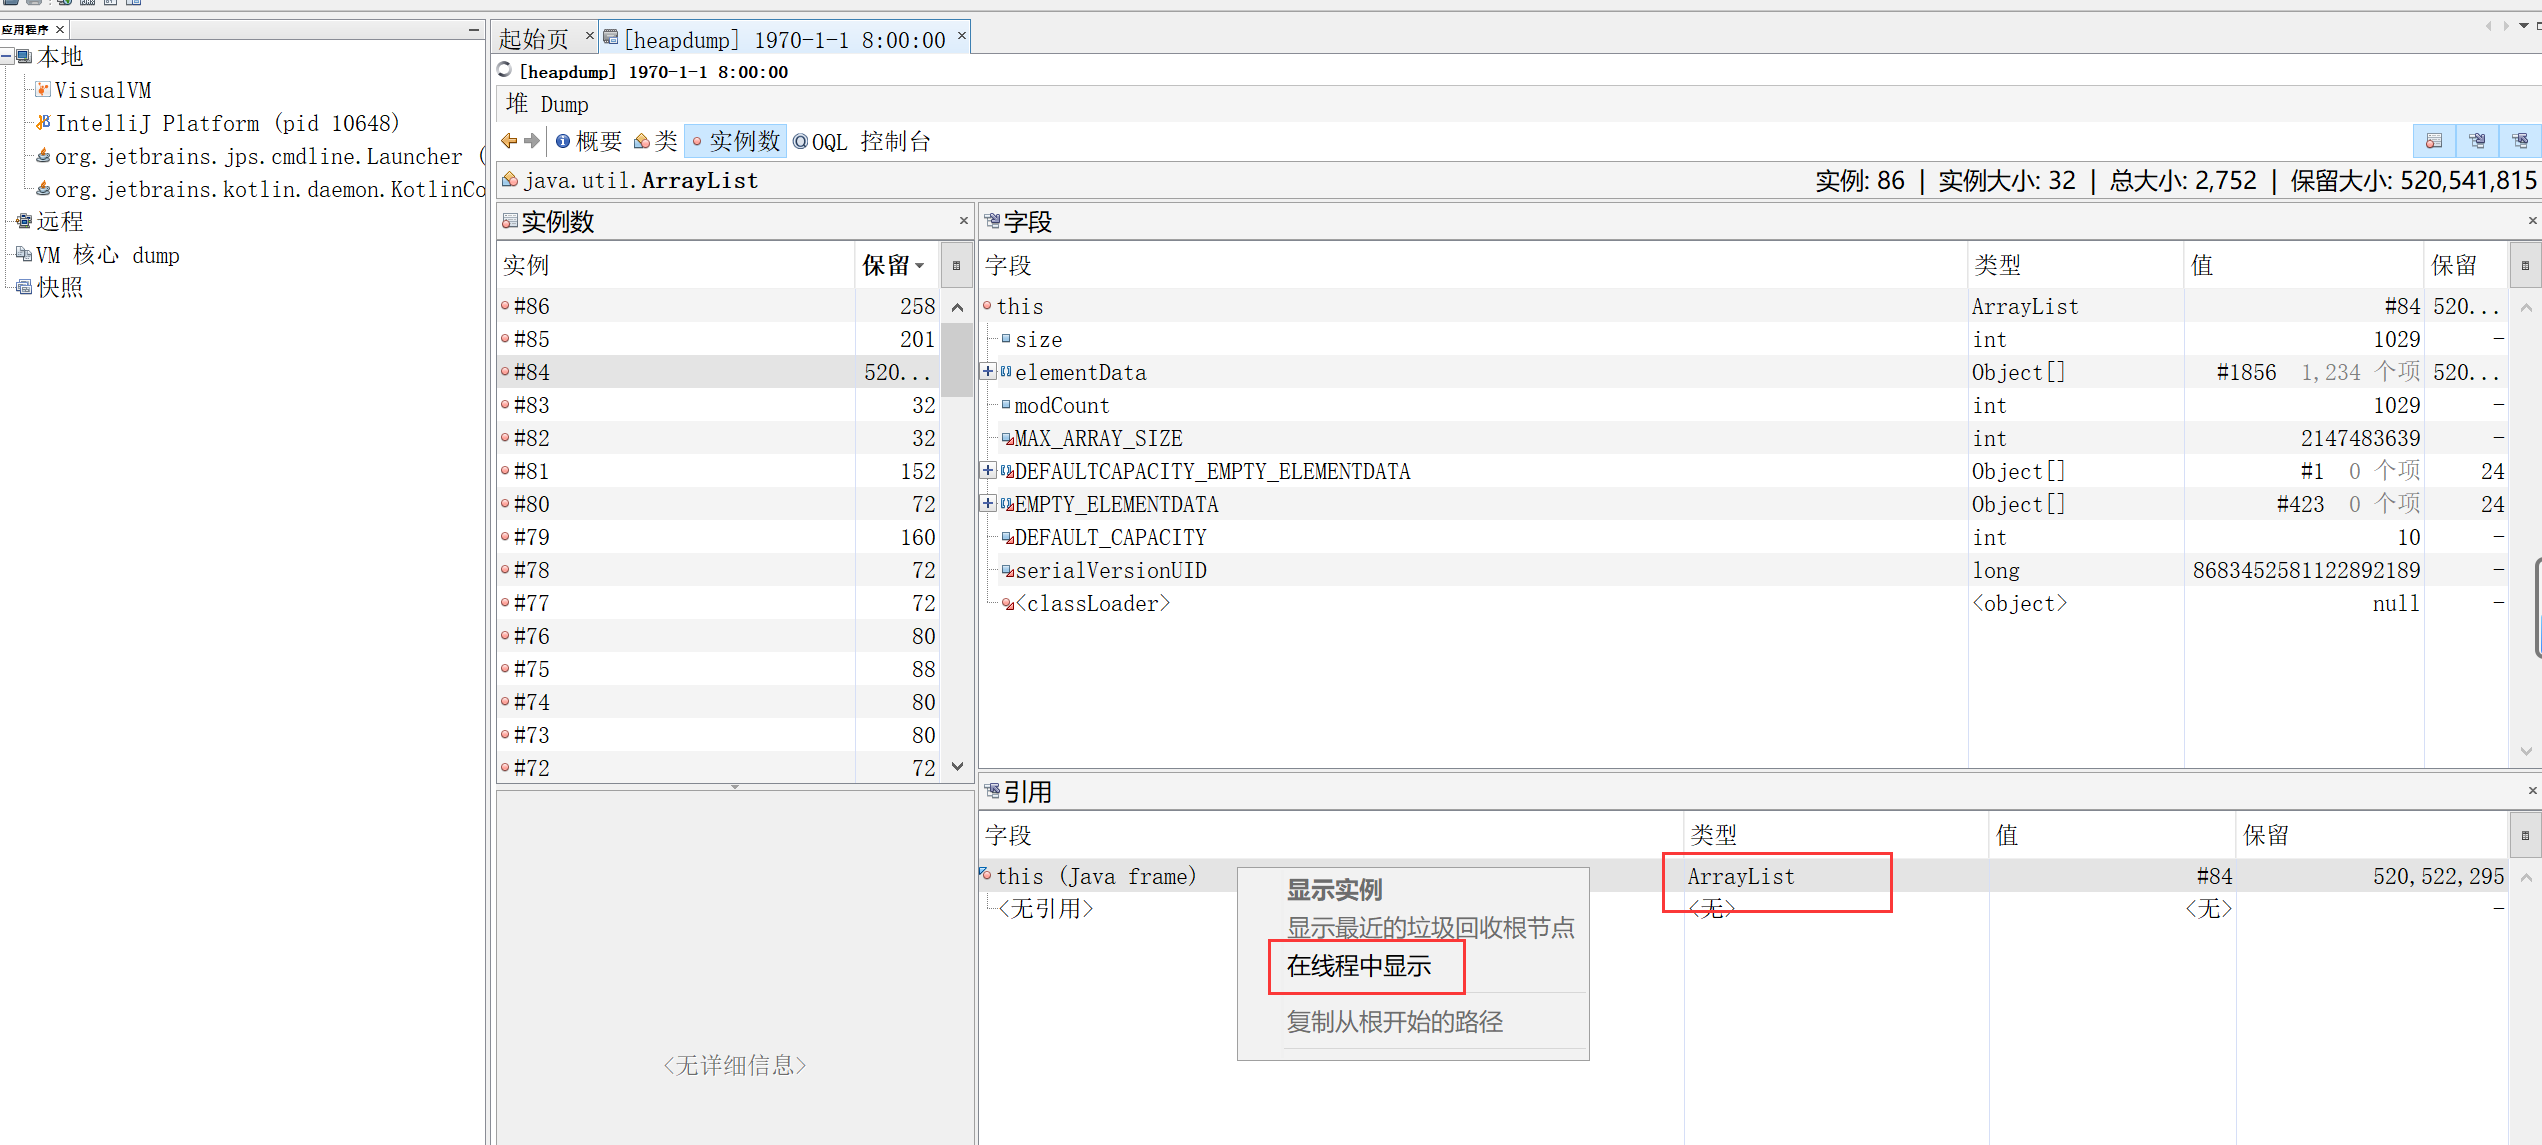Select instance #85 in the list
This screenshot has height=1145, width=2542.
coord(718,339)
